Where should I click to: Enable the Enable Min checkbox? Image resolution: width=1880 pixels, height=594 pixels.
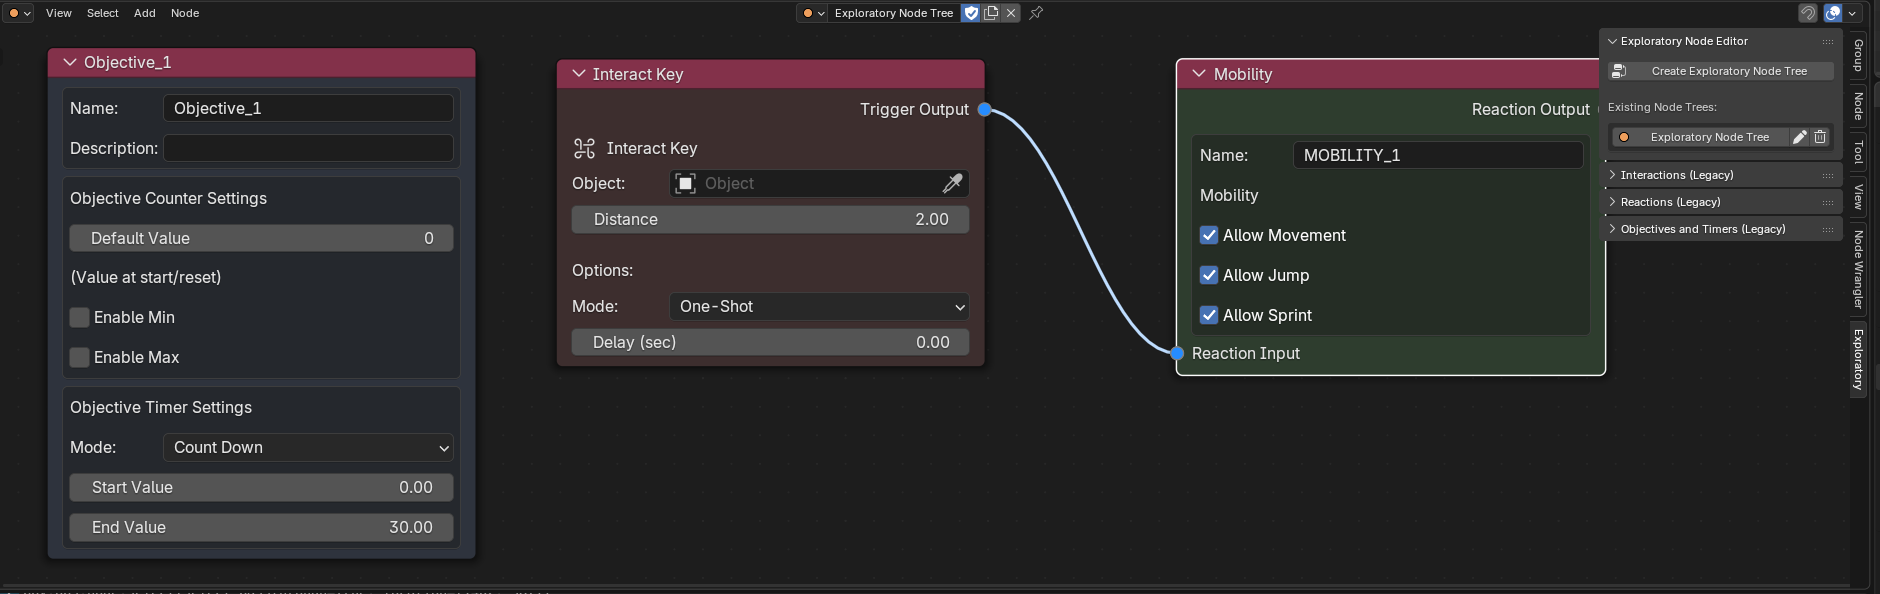(x=80, y=317)
